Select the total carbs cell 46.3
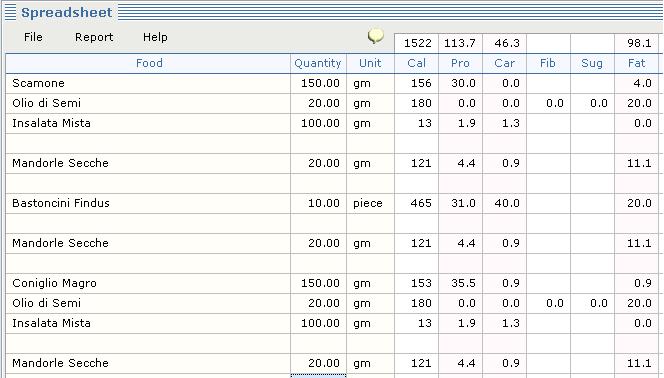 click(x=504, y=43)
